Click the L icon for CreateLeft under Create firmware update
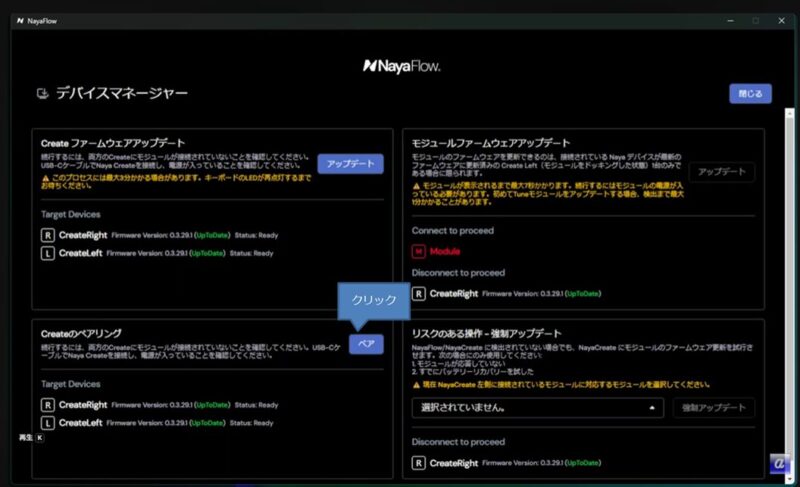Screen dimensions: 800x487 click(x=47, y=253)
